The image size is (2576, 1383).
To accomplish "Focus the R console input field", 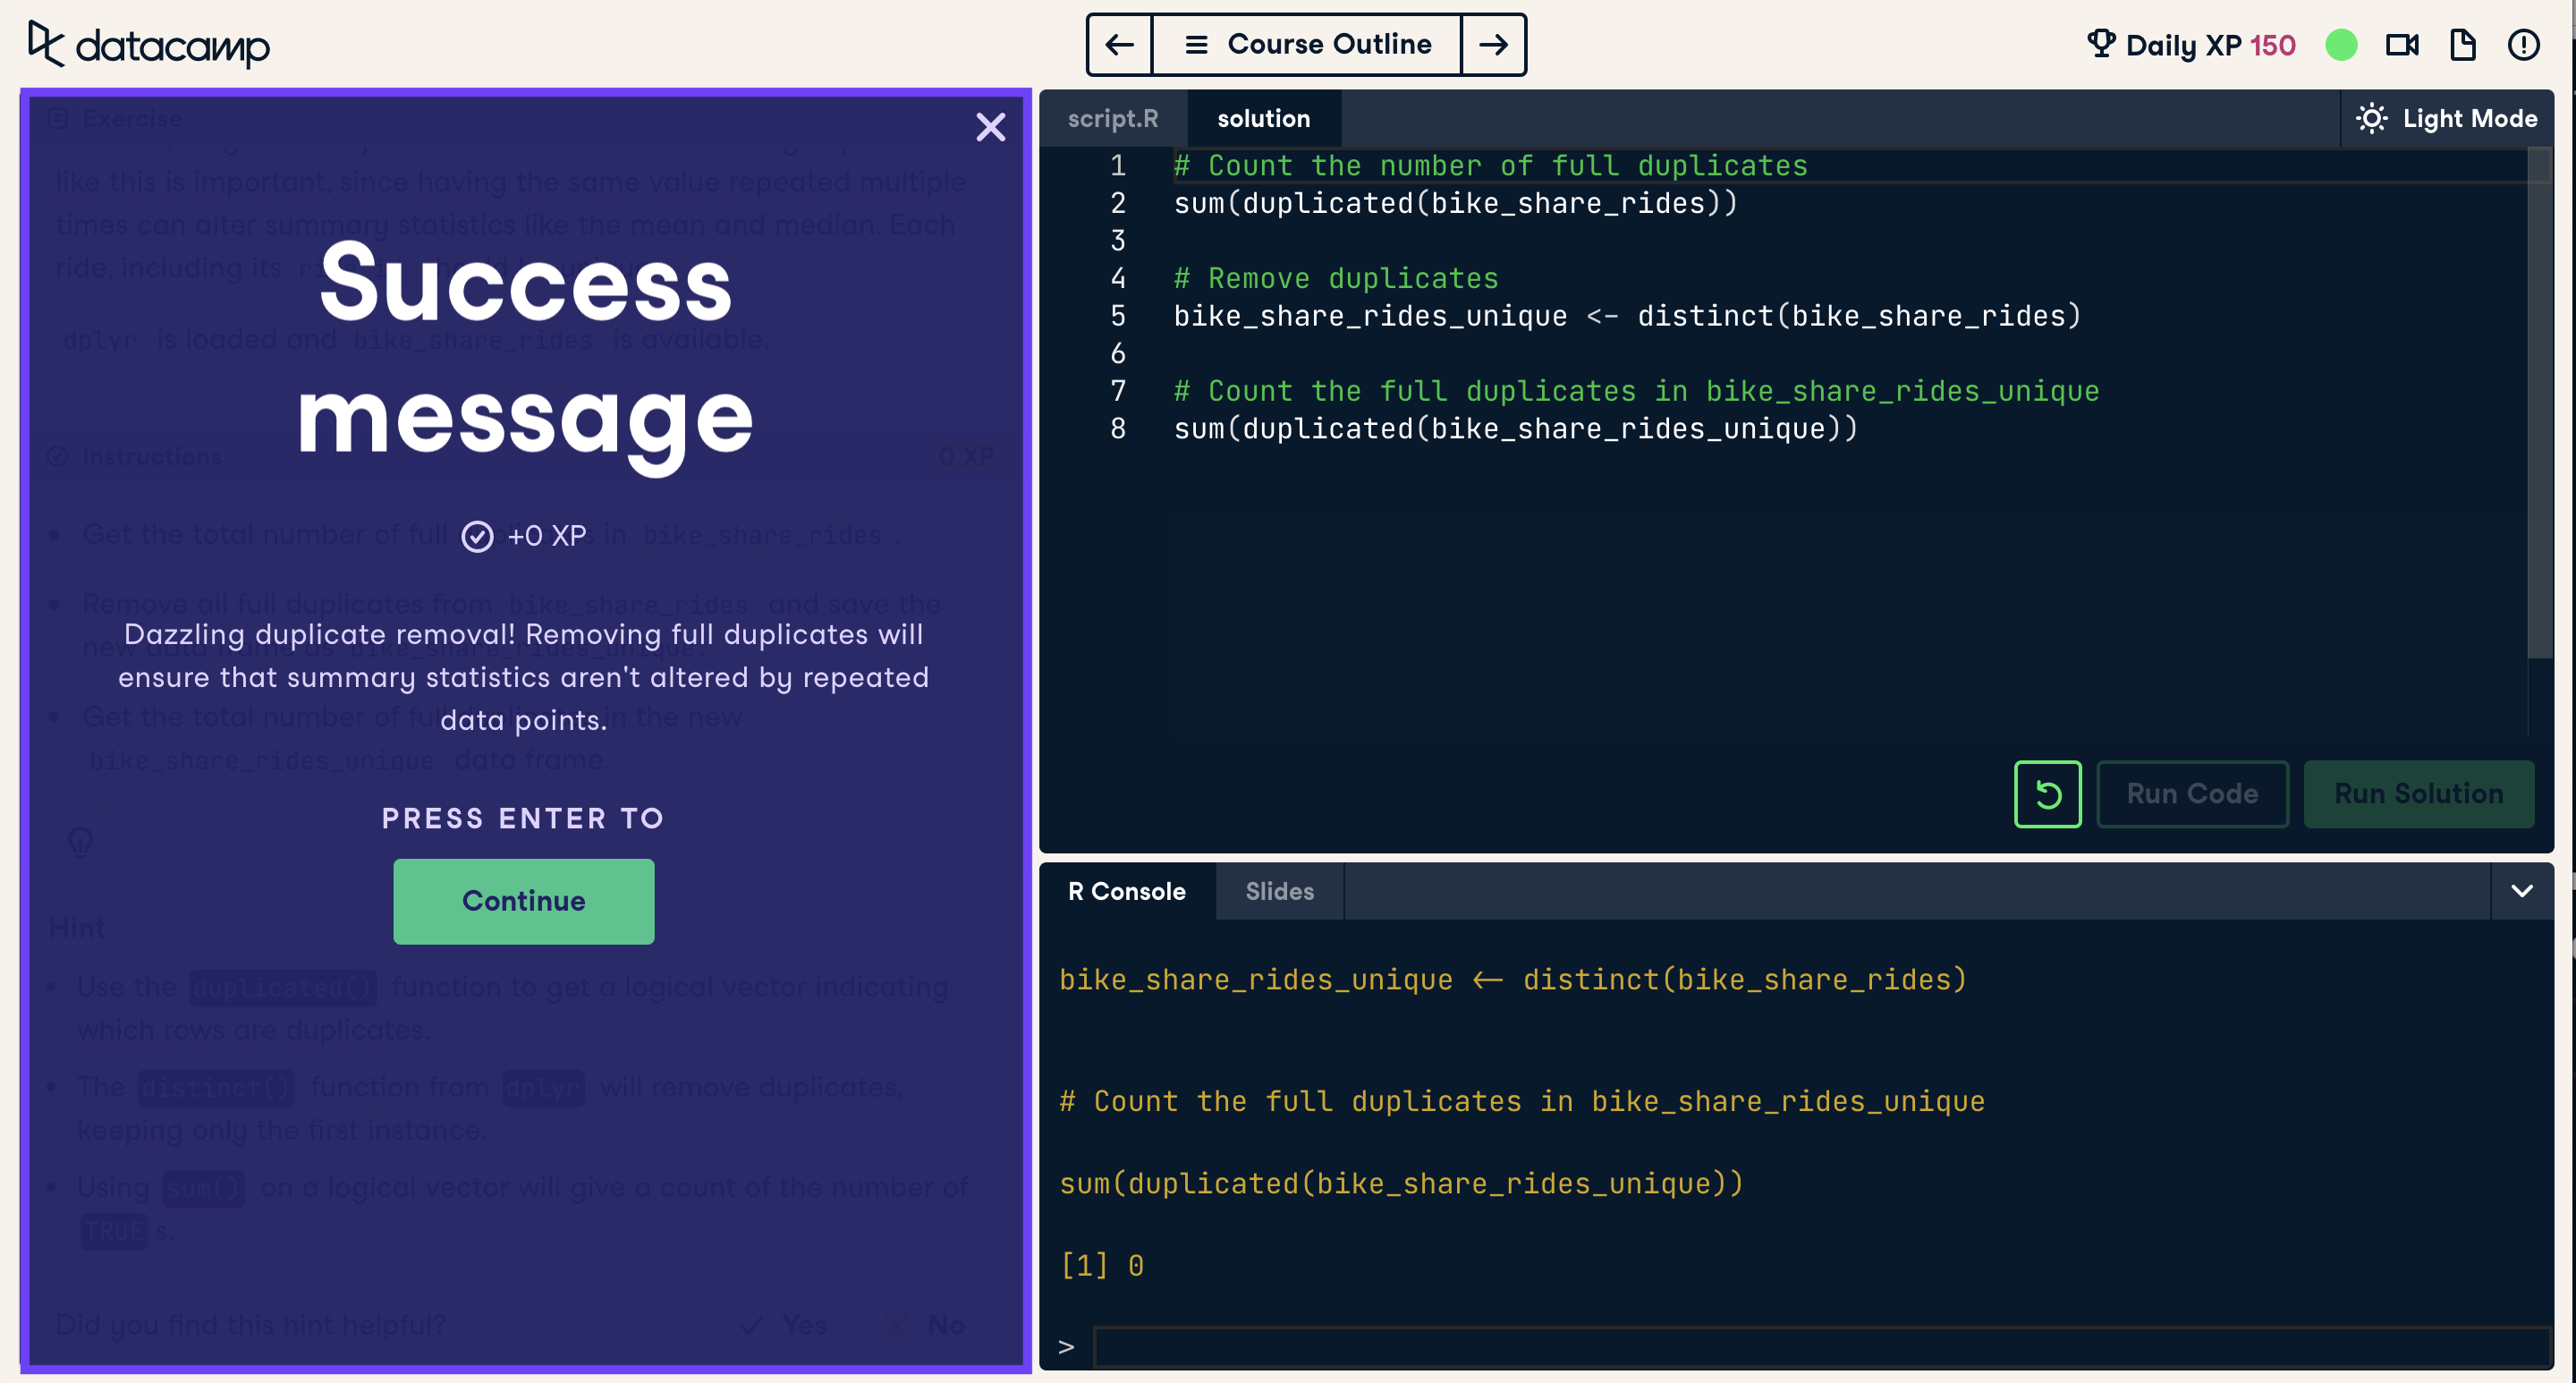I will click(x=1822, y=1346).
